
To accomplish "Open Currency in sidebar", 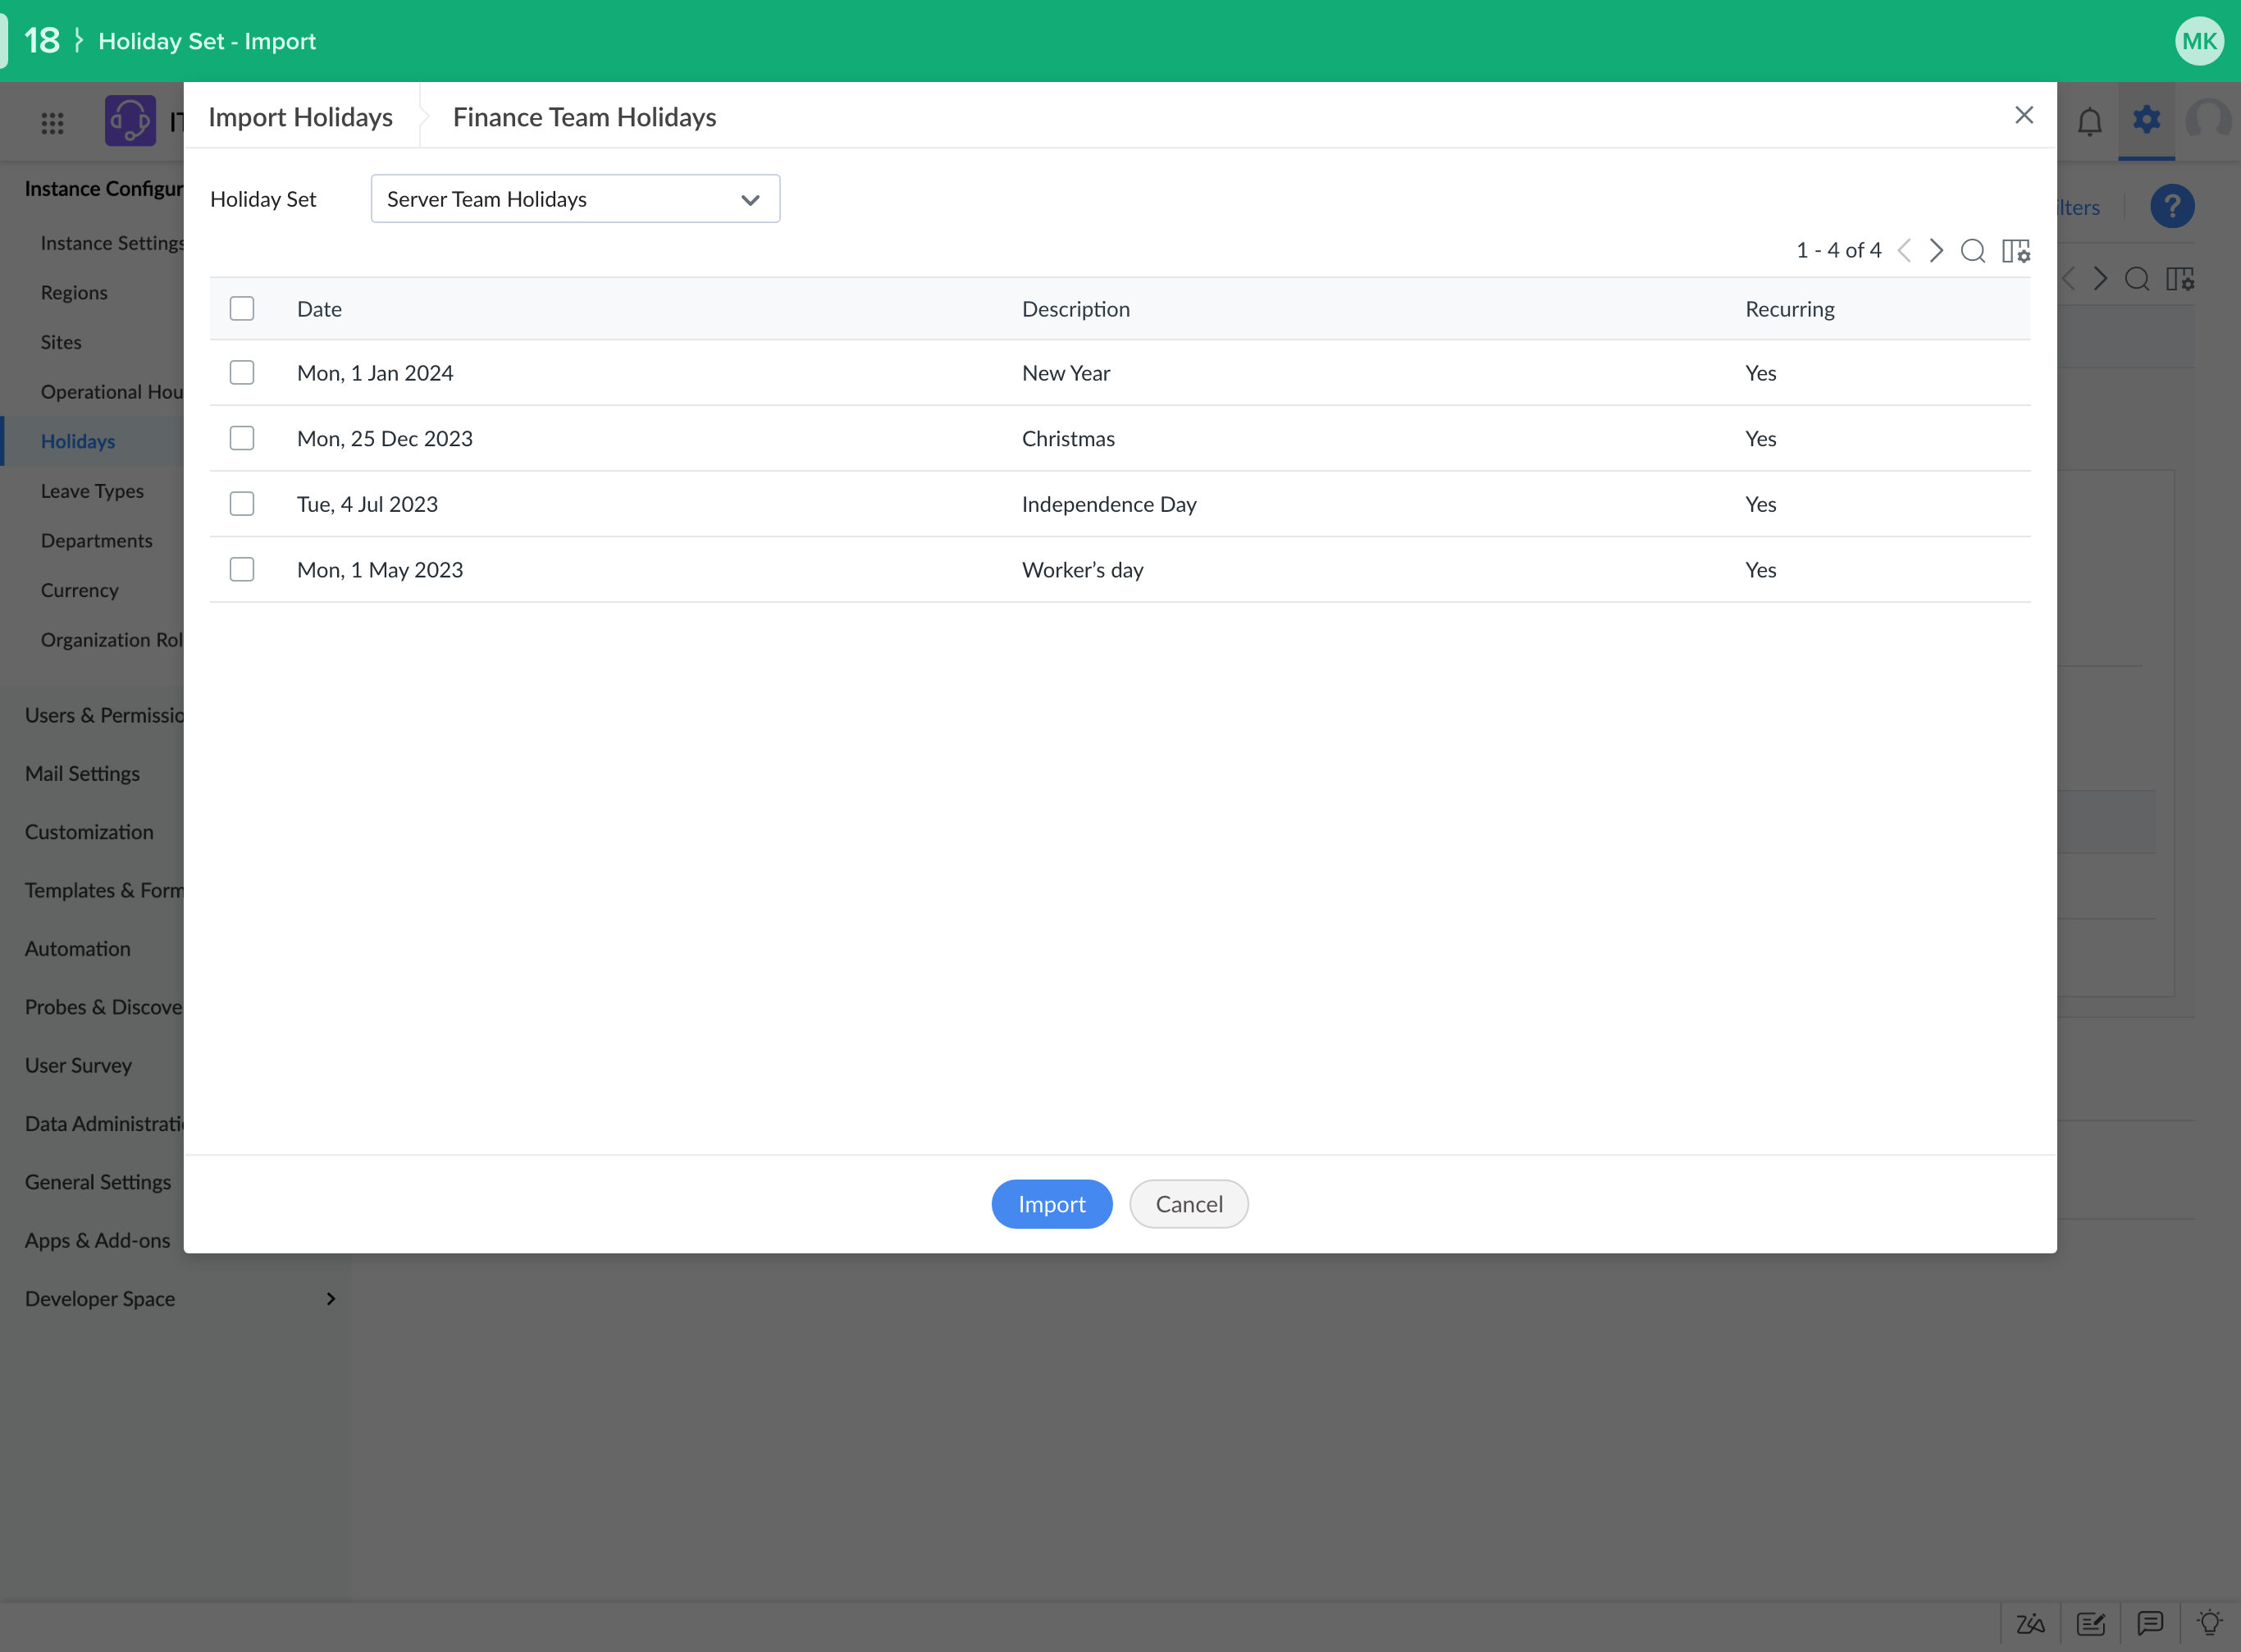I will tap(80, 590).
